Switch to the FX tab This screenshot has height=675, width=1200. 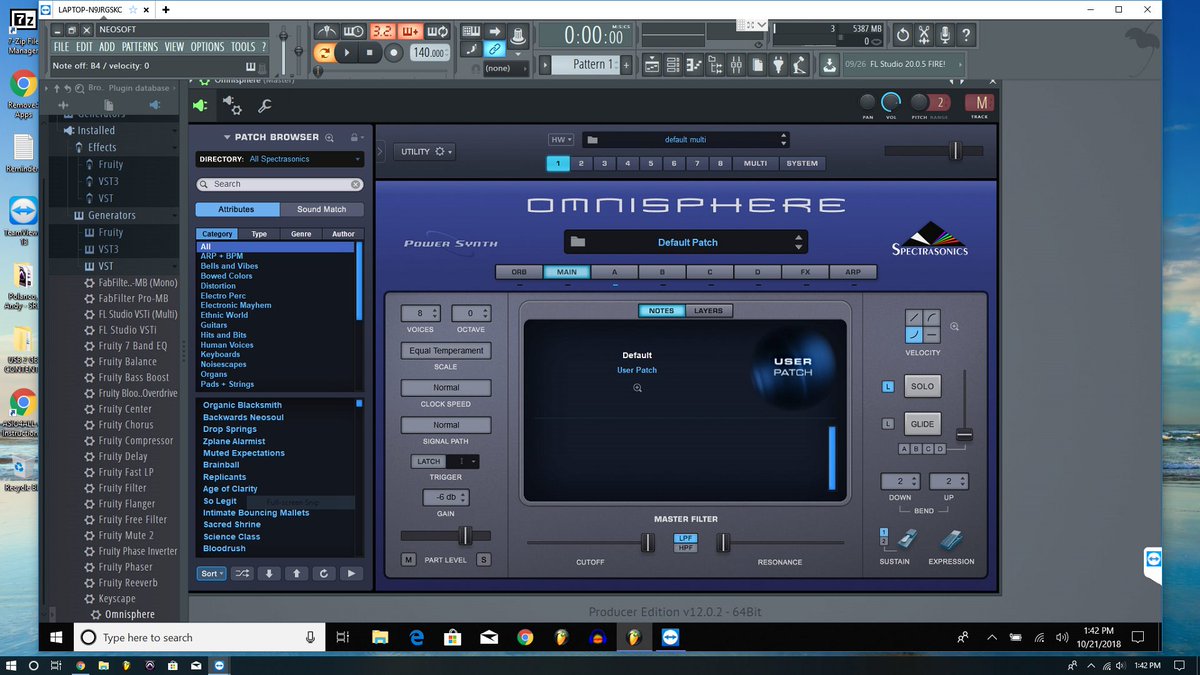point(805,272)
